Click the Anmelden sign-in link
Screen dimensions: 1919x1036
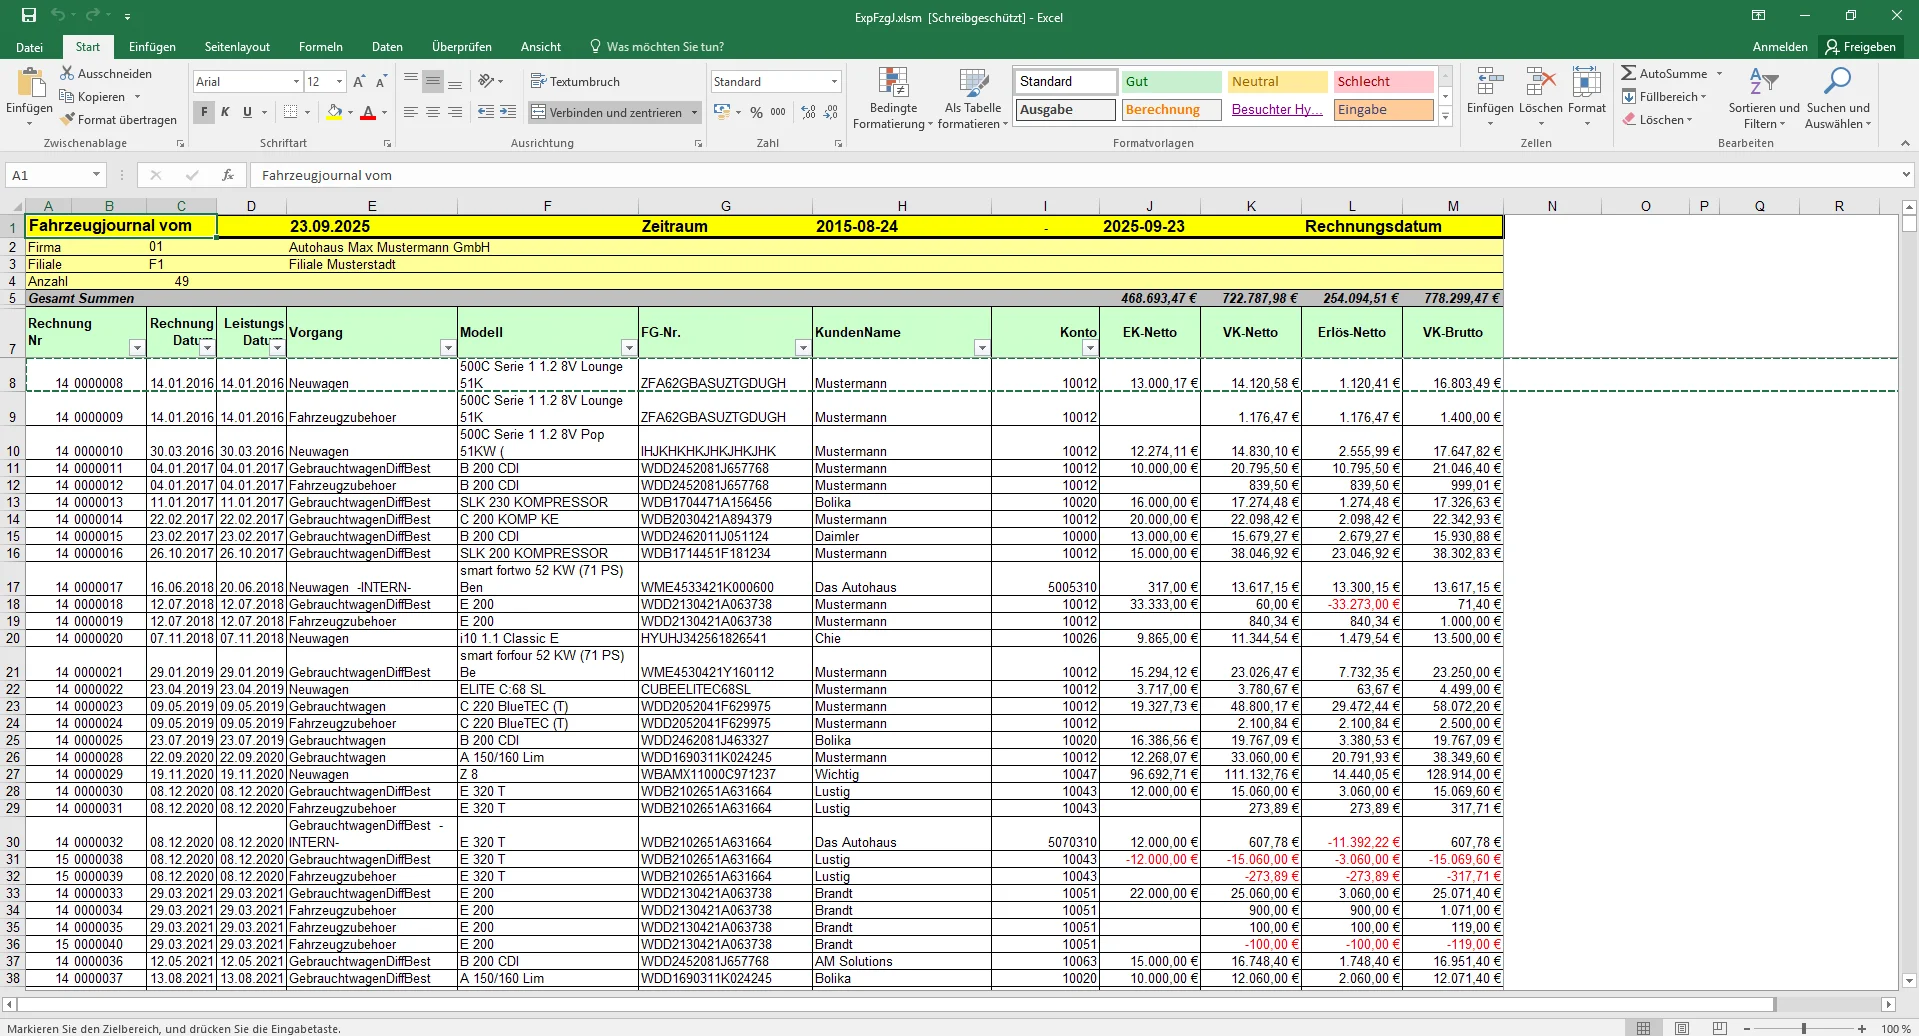point(1780,46)
